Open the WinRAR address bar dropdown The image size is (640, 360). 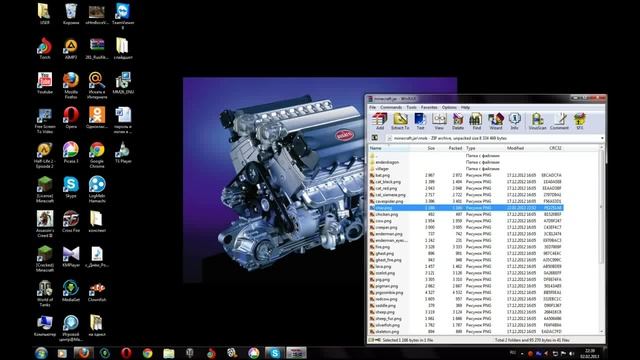[602, 138]
